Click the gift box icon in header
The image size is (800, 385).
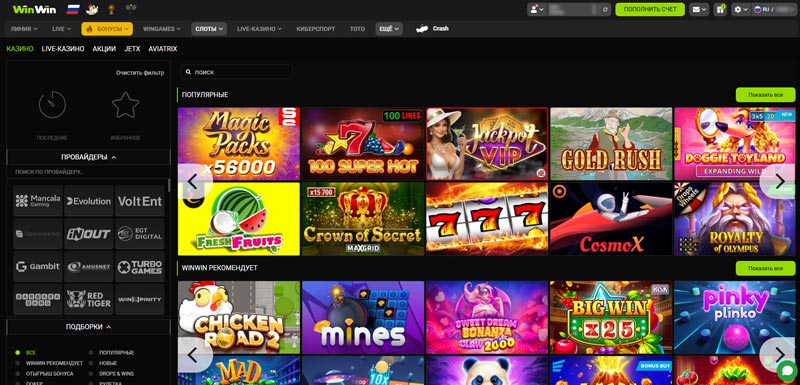720,9
